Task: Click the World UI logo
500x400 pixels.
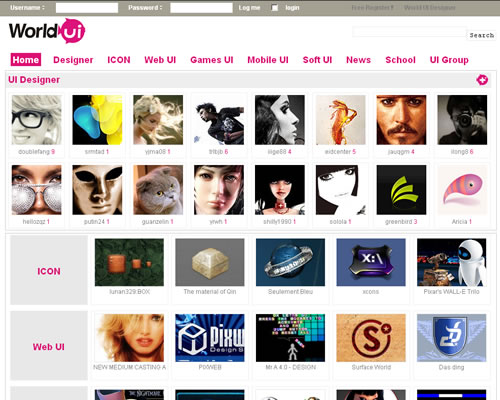Action: [47, 31]
